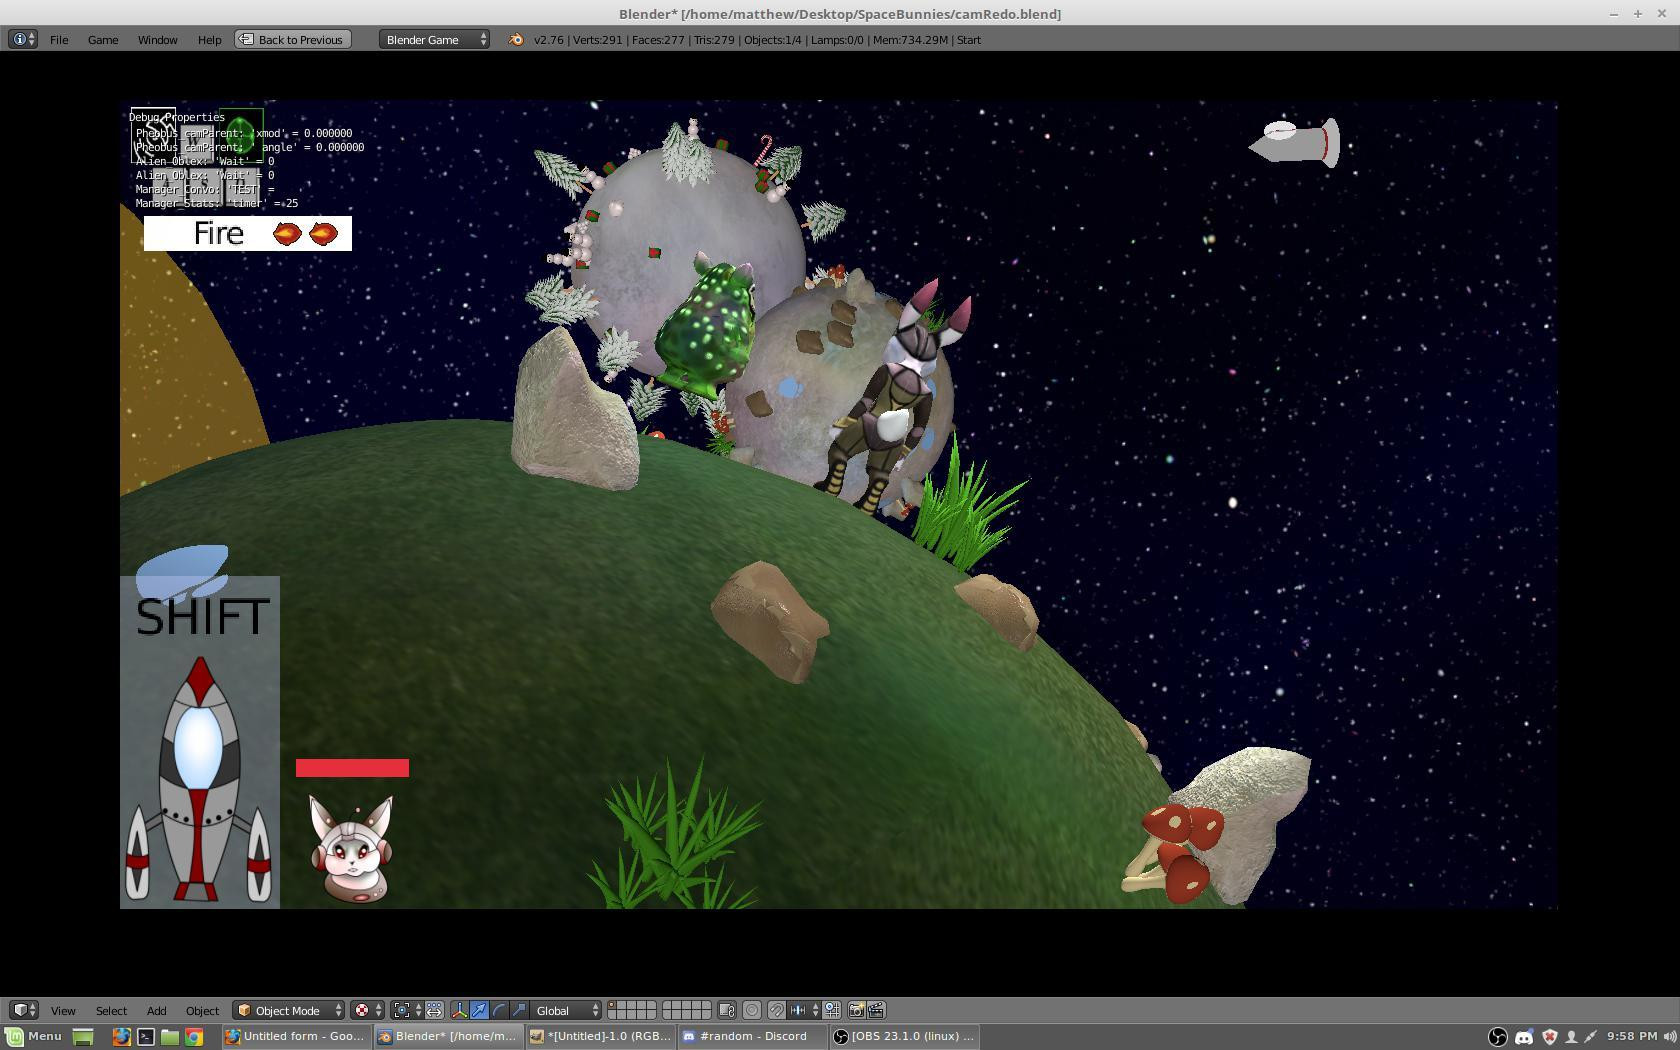This screenshot has height=1050, width=1680.
Task: Launch Chrome from the taskbar
Action: coord(194,1037)
